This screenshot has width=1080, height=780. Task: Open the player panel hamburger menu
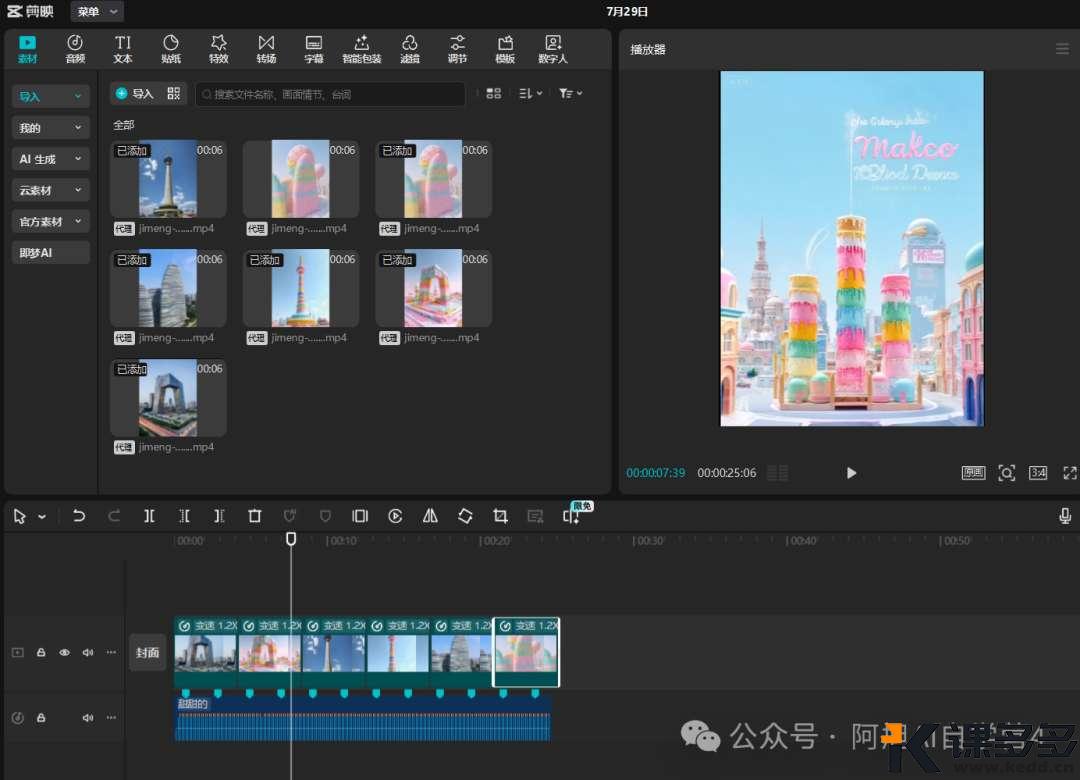point(1062,49)
